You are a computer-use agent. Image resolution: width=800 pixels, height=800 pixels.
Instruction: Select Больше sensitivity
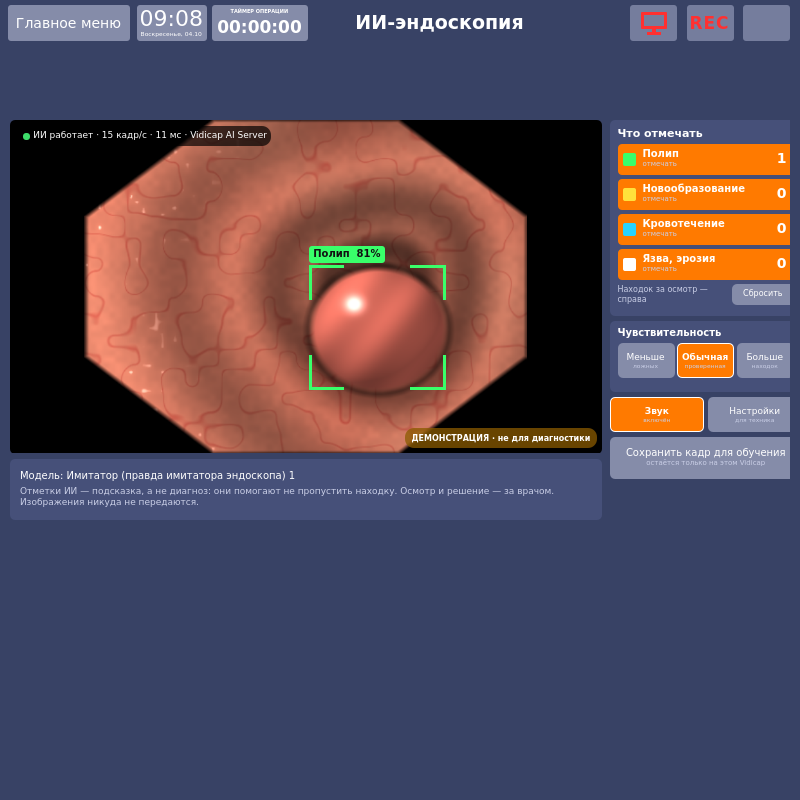tap(764, 361)
